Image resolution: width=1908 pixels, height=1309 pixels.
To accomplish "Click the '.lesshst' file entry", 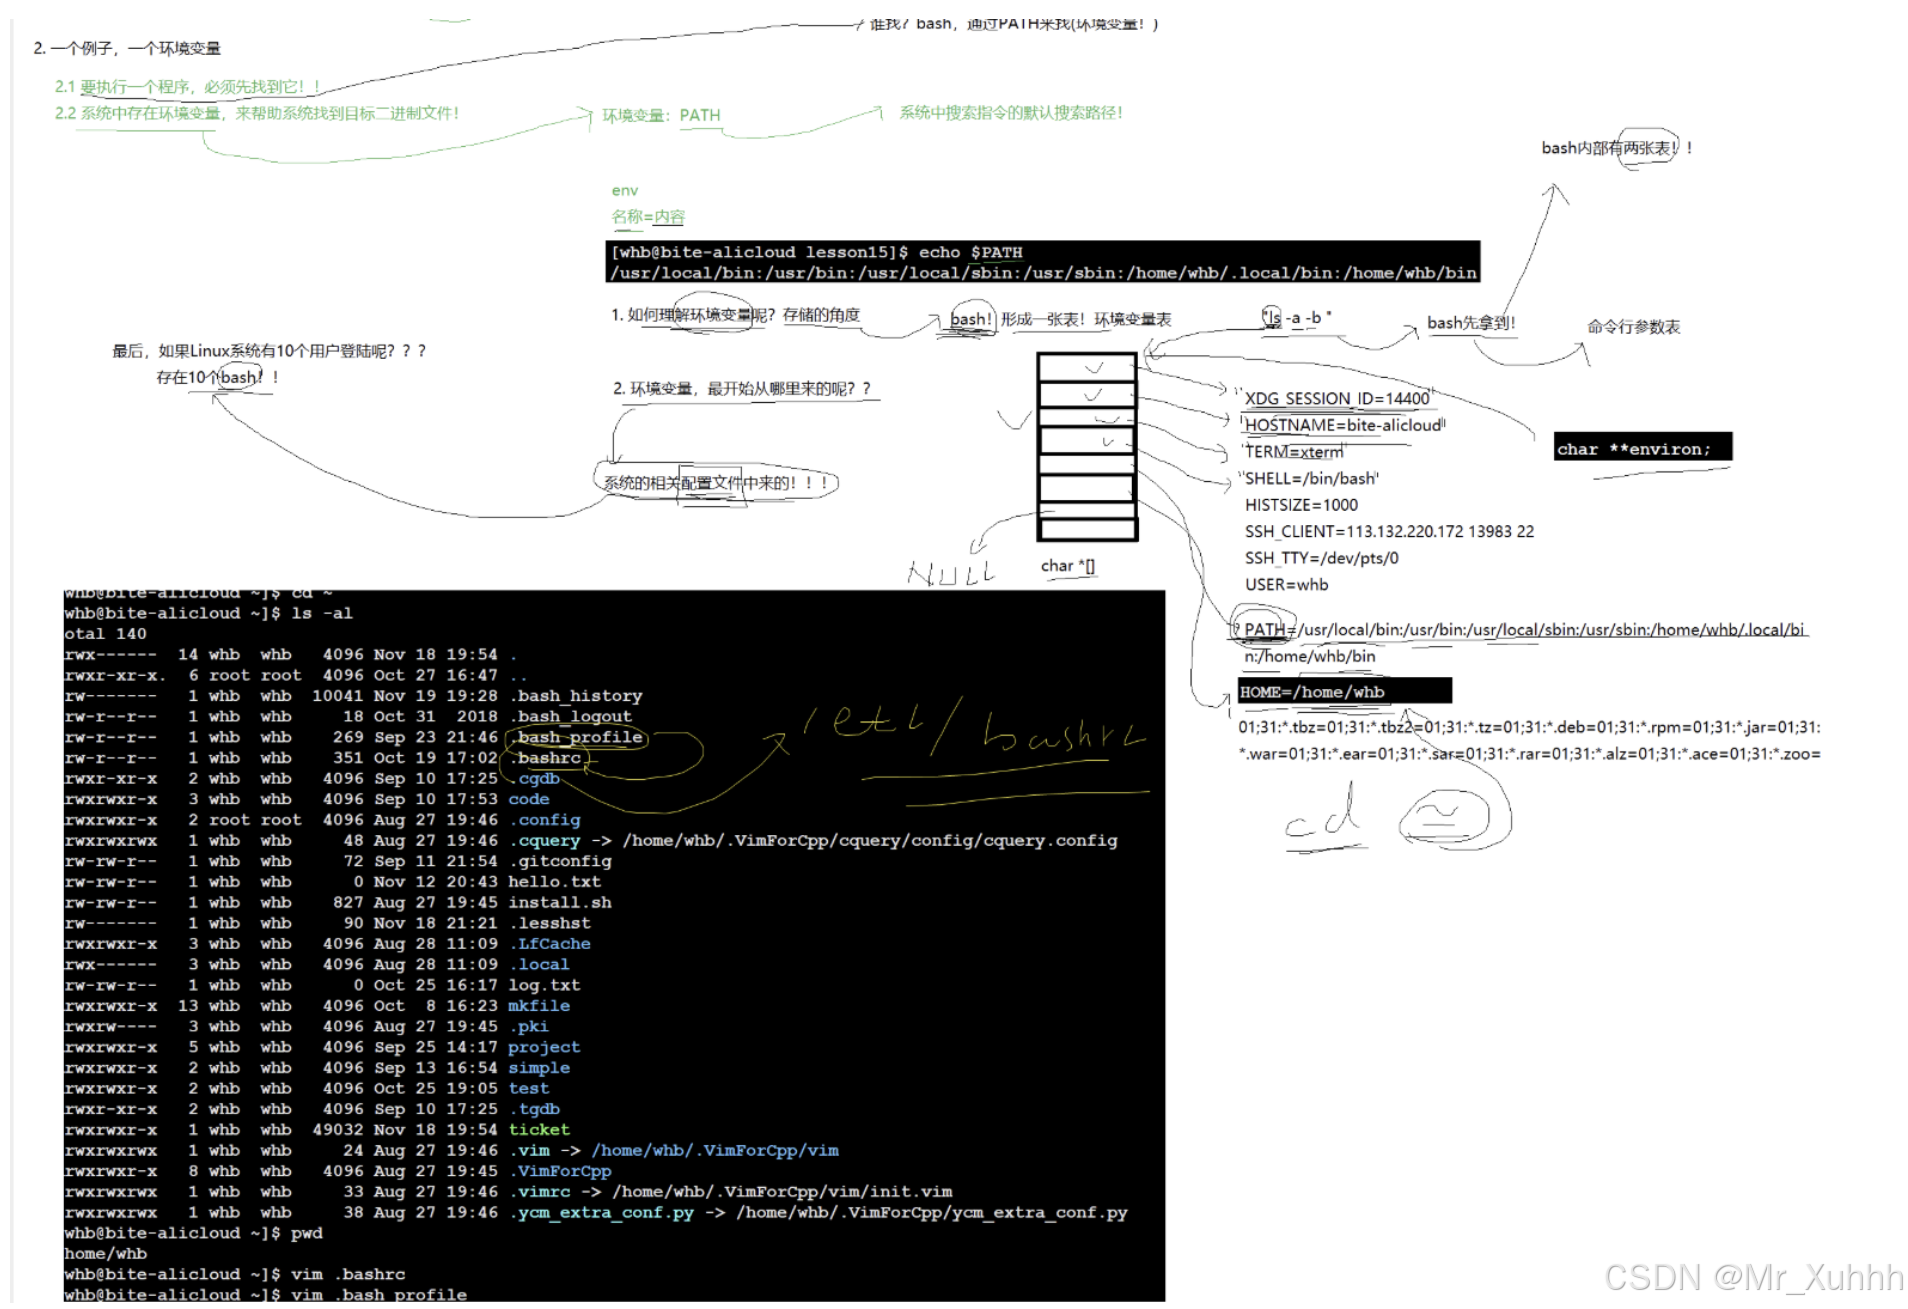I will click(x=549, y=923).
